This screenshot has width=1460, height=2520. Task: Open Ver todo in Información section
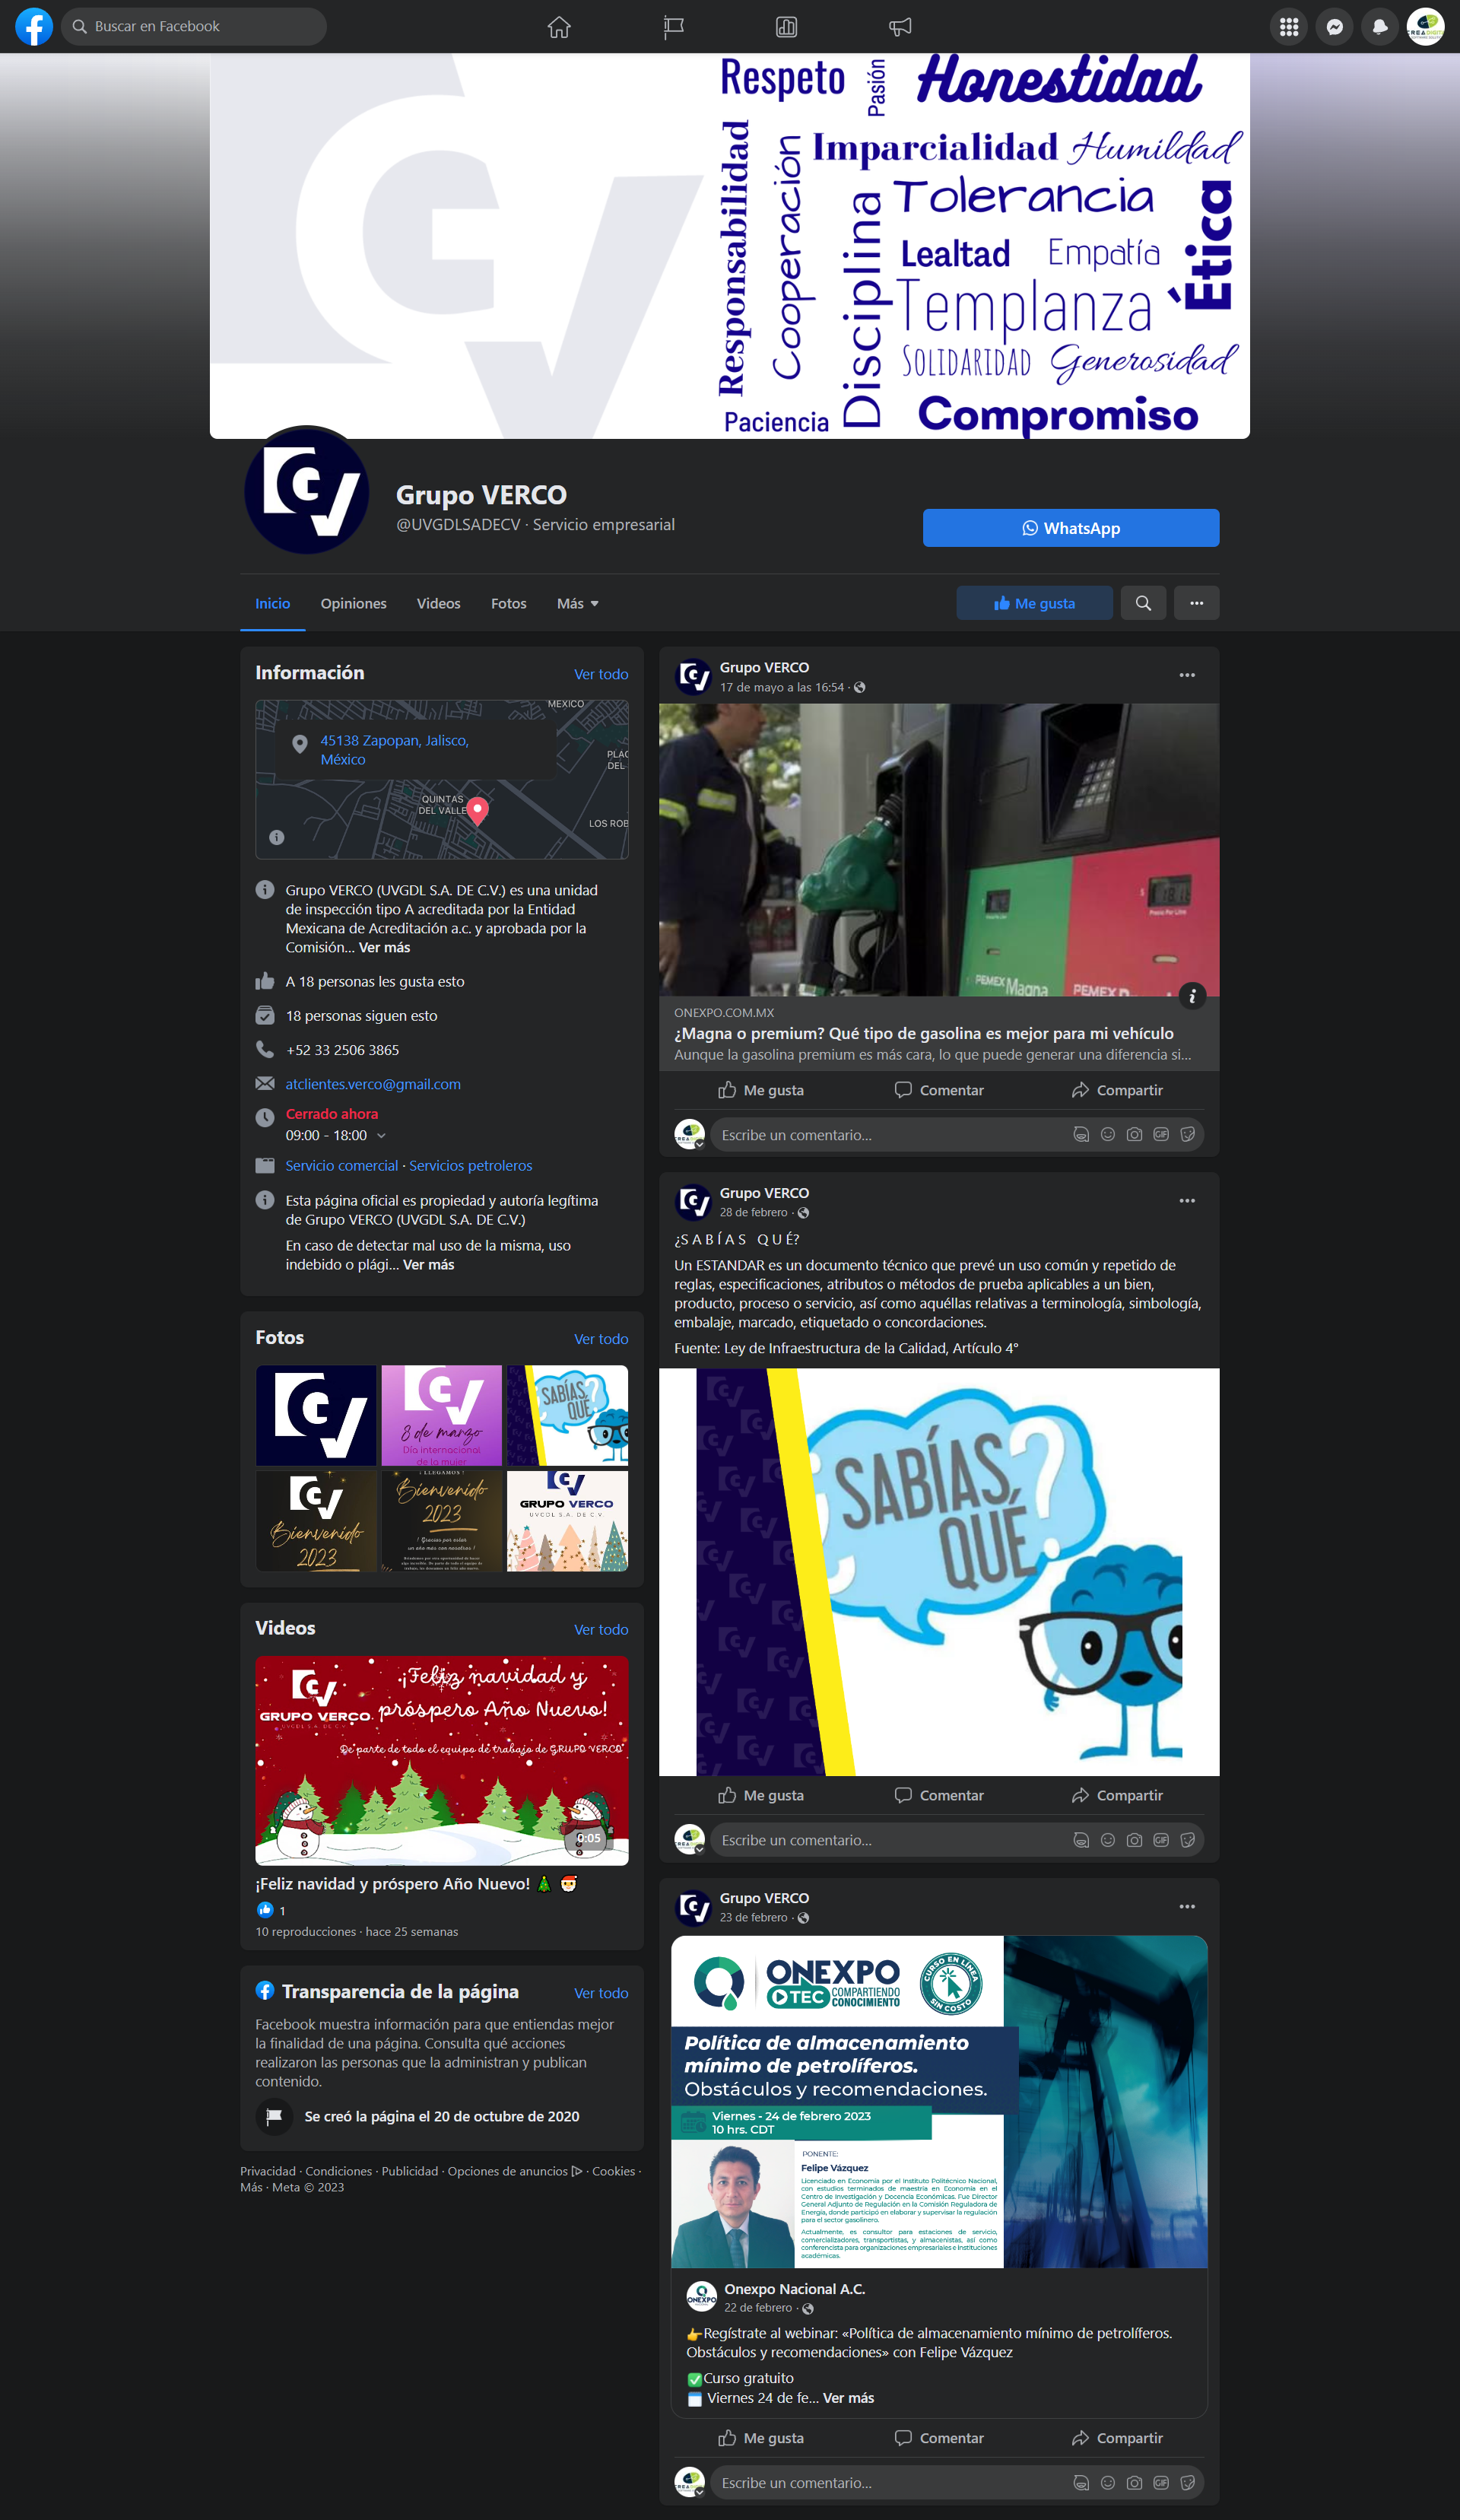click(x=601, y=674)
